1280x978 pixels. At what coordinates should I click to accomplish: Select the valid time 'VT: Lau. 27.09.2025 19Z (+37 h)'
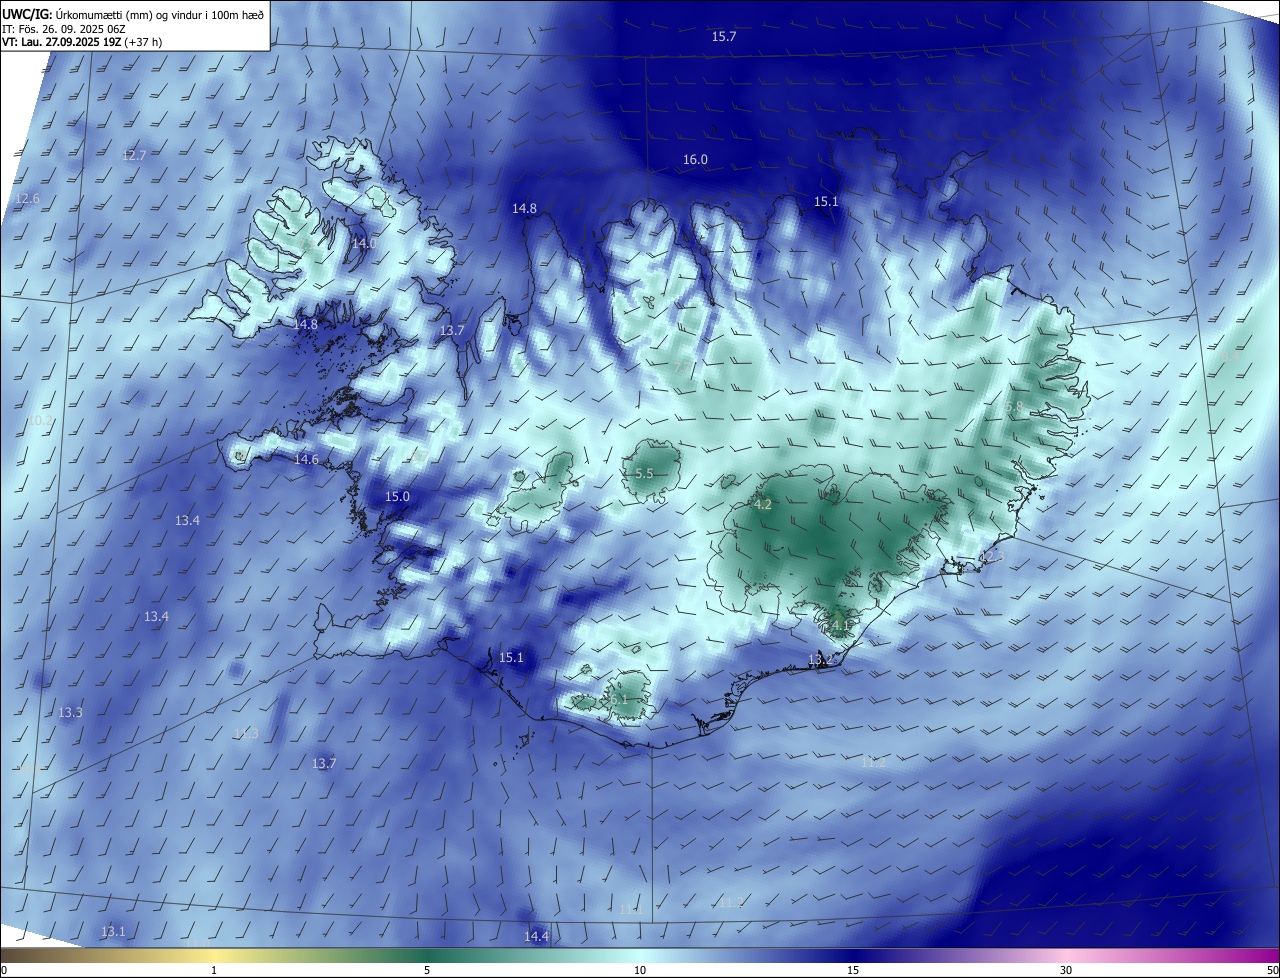tap(82, 42)
